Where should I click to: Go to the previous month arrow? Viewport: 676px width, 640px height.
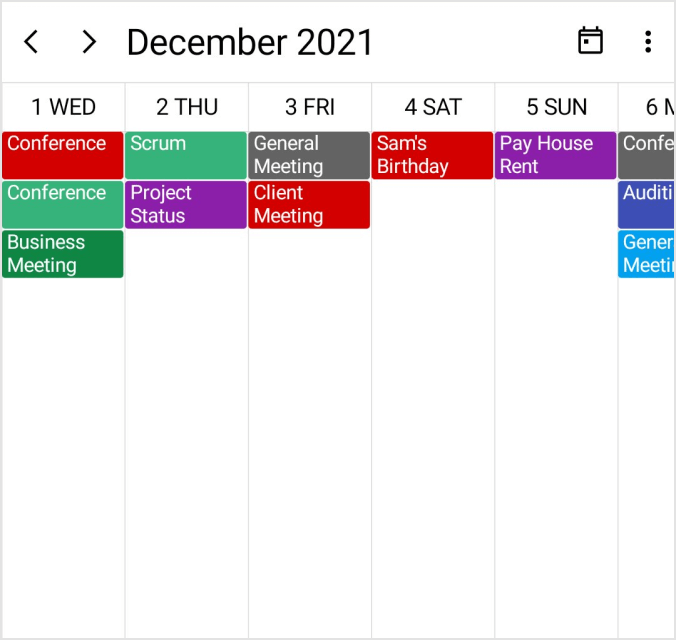point(32,42)
